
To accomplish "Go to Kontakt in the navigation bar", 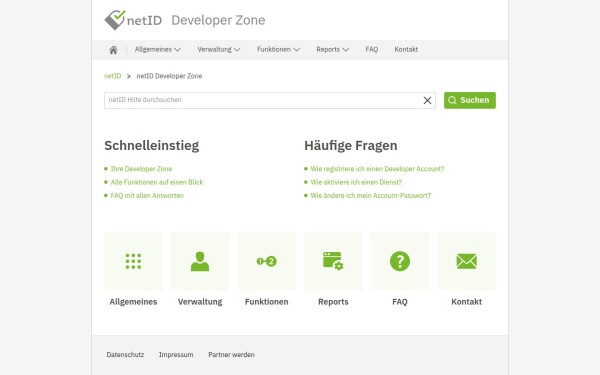I will [406, 49].
